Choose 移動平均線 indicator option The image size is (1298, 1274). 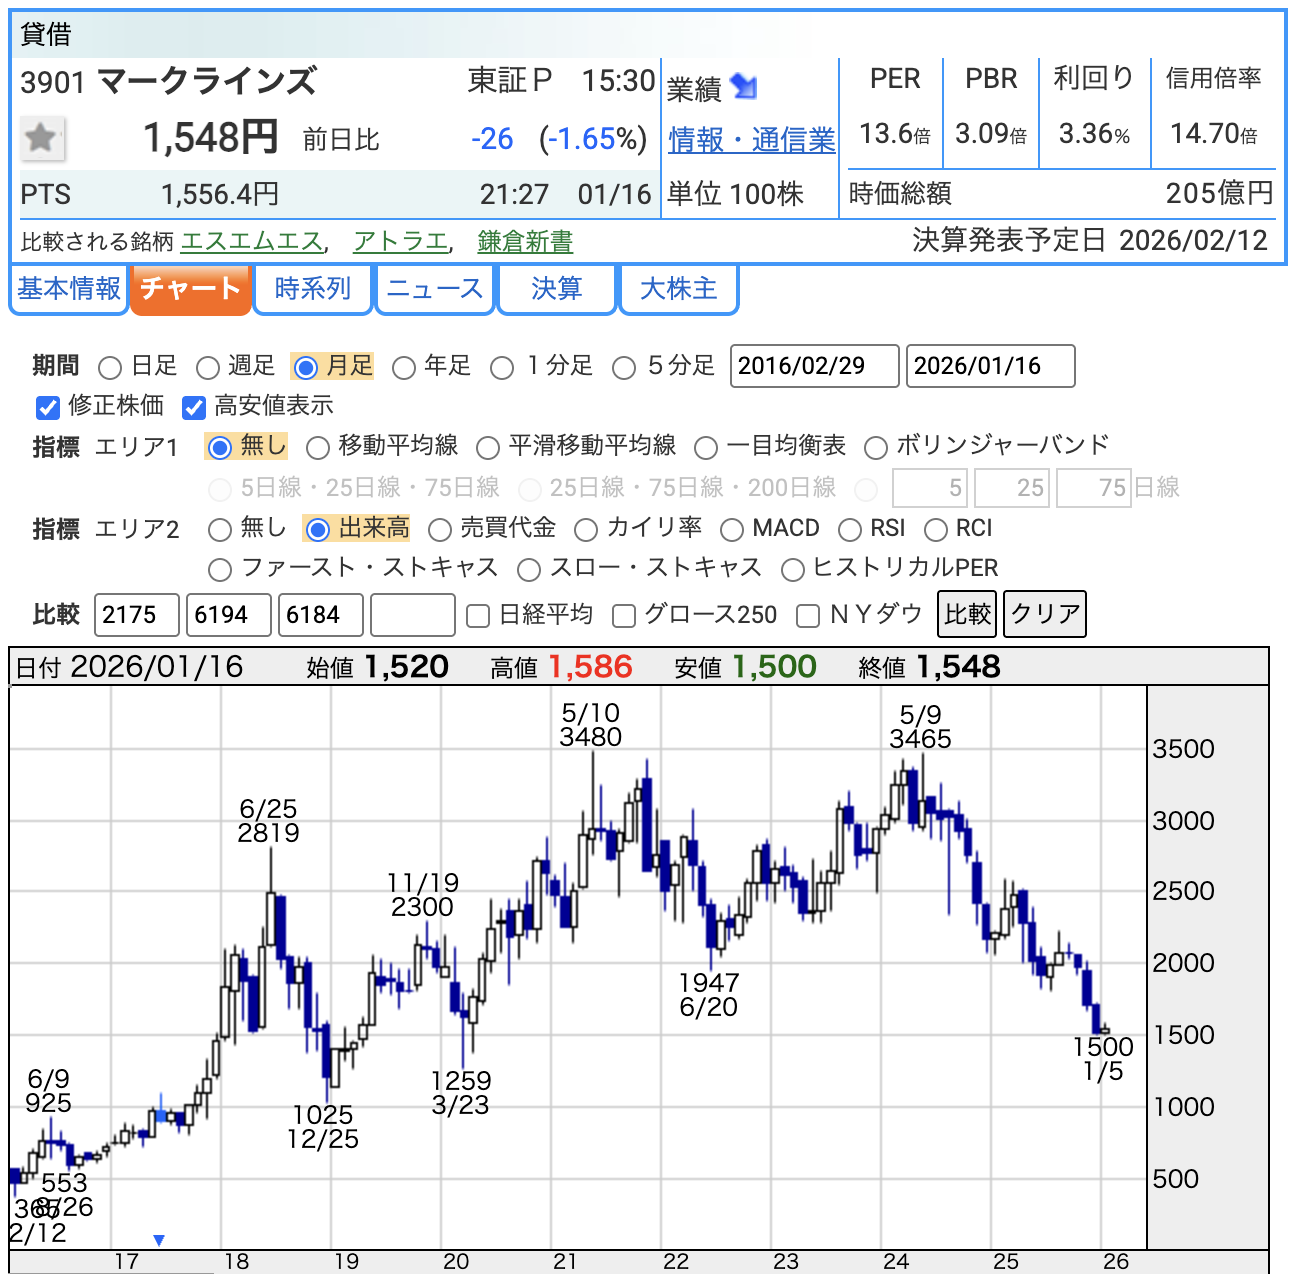[x=318, y=447]
